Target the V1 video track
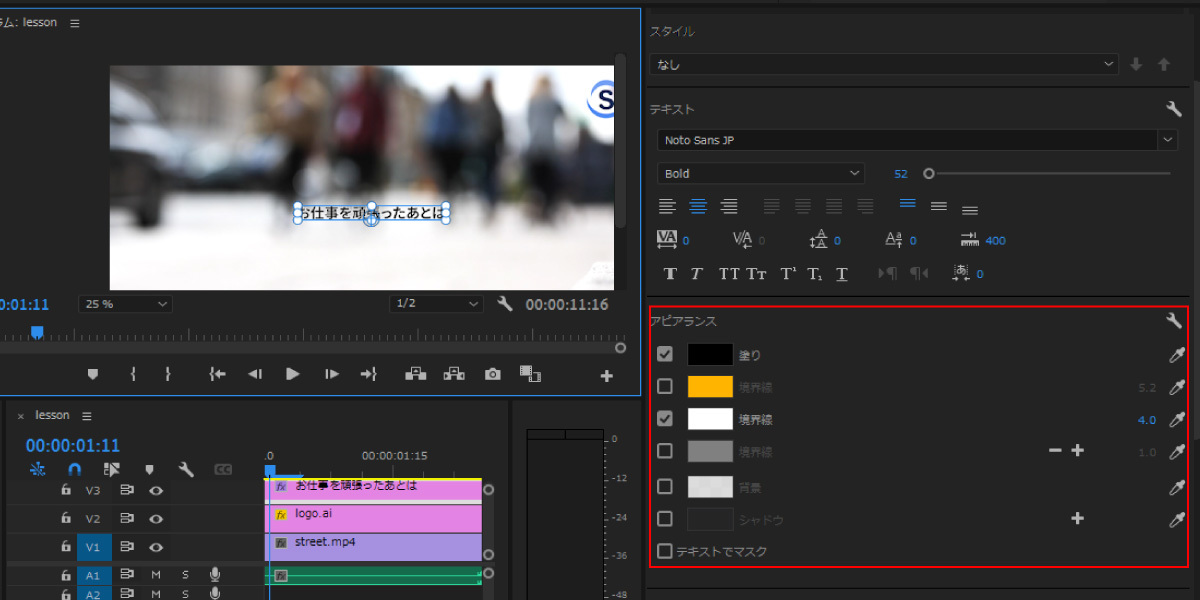The width and height of the screenshot is (1200, 600). click(x=93, y=547)
